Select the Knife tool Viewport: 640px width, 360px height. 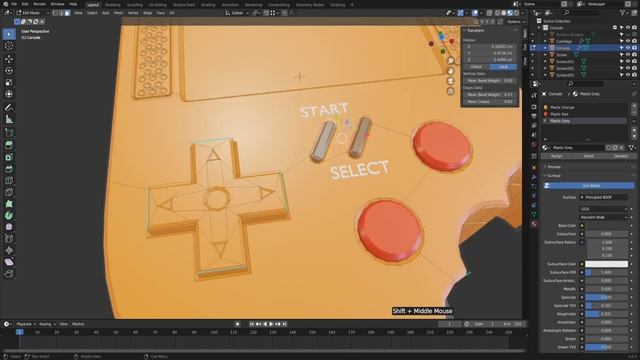coord(9,192)
